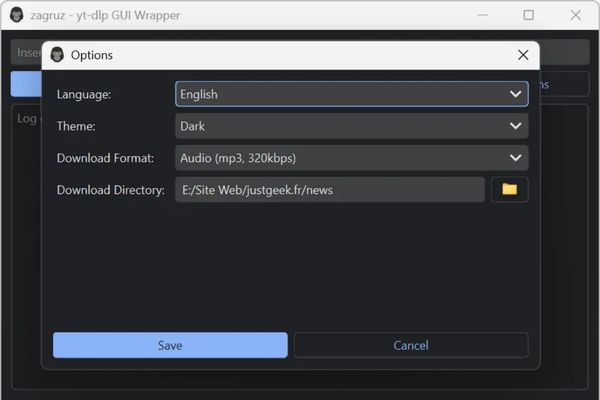Click the zagruz app icon in main title bar

16,15
